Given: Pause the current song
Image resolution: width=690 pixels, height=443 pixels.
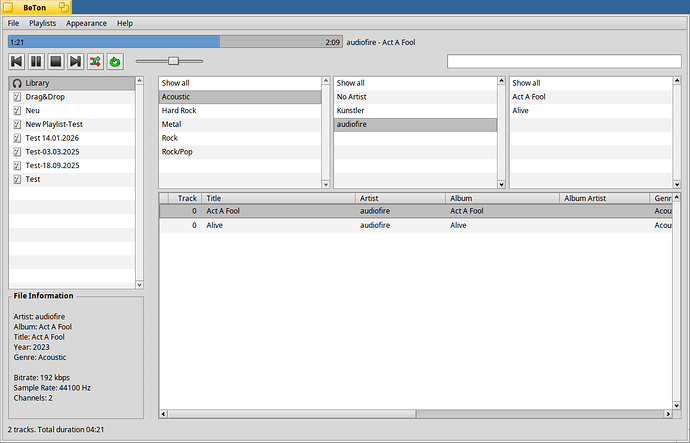Looking at the screenshot, I should pos(36,62).
